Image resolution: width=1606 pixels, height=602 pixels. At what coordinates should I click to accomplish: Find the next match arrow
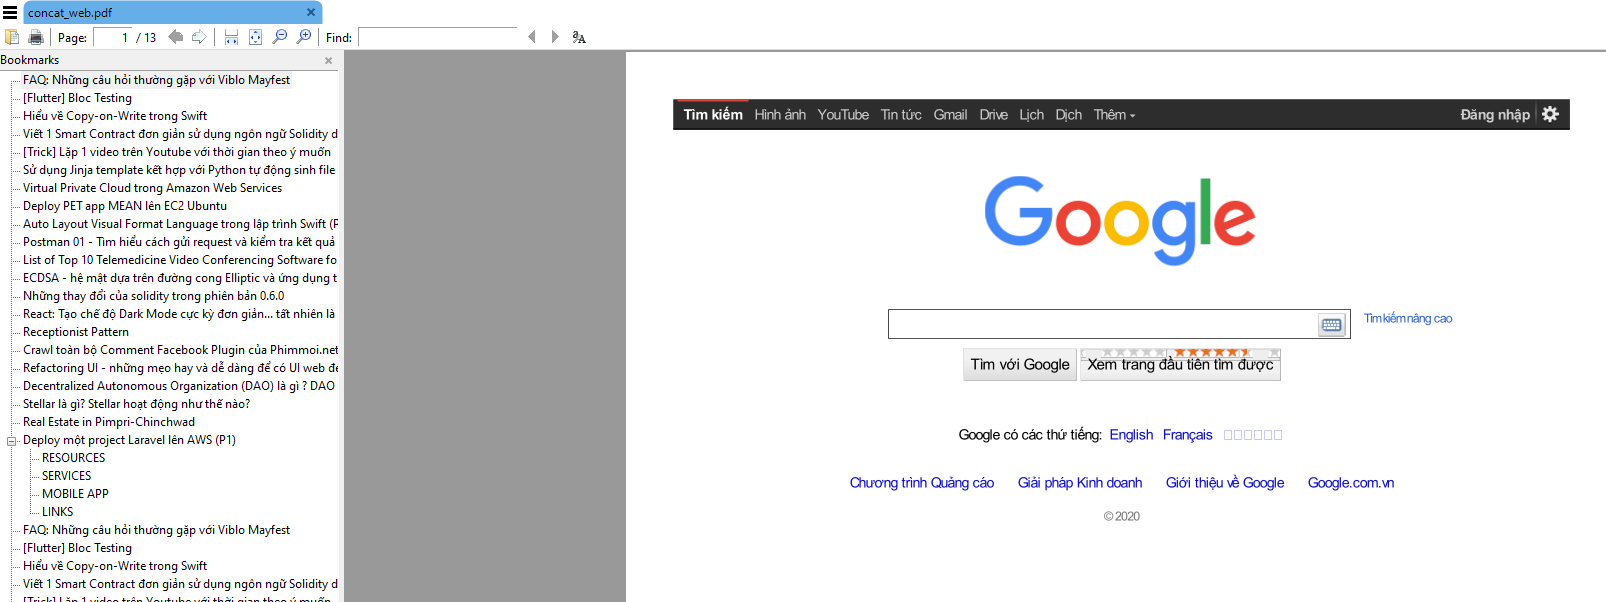click(x=555, y=37)
